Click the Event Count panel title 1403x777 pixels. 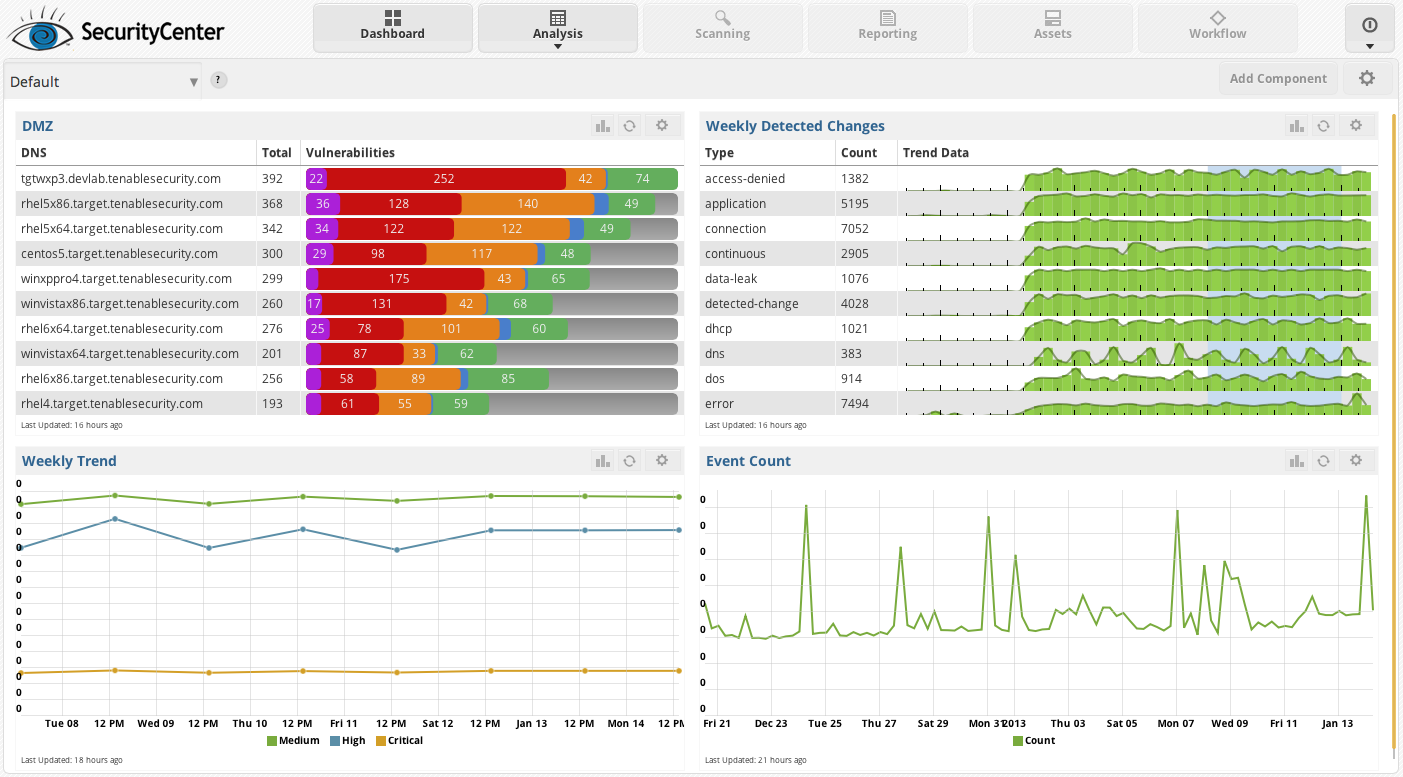[748, 461]
